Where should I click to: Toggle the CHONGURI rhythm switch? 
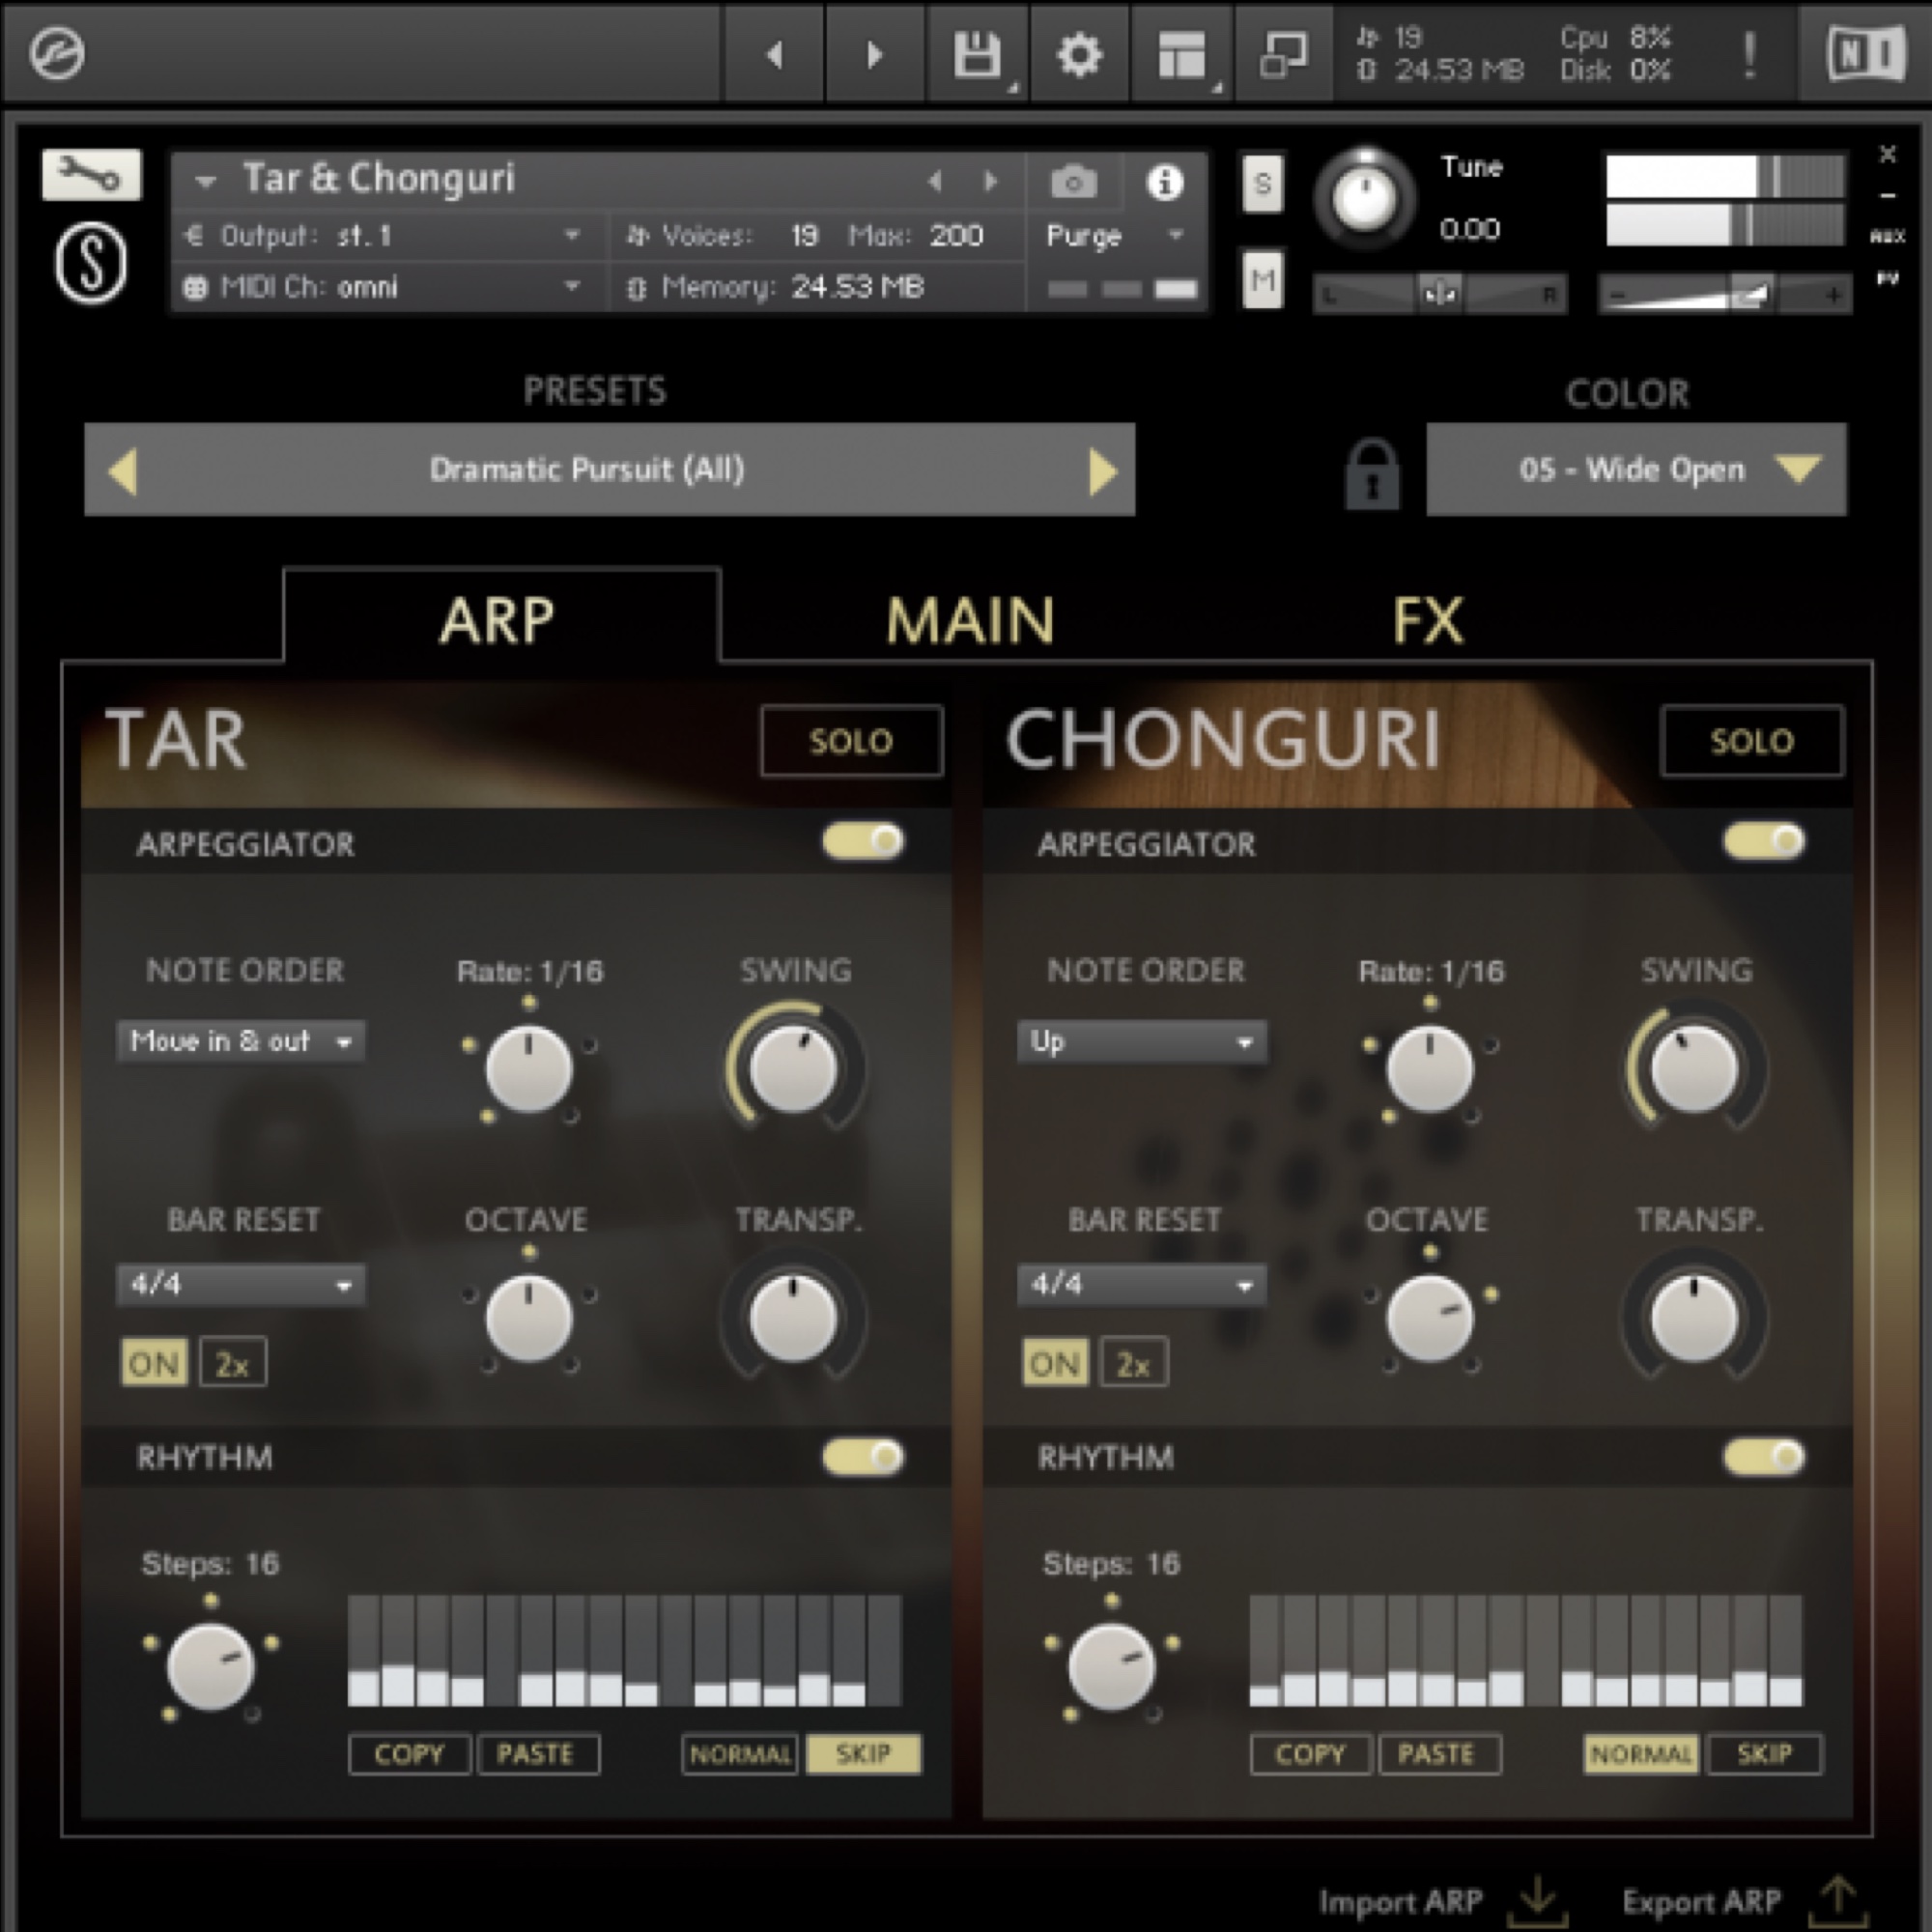coord(1765,1457)
